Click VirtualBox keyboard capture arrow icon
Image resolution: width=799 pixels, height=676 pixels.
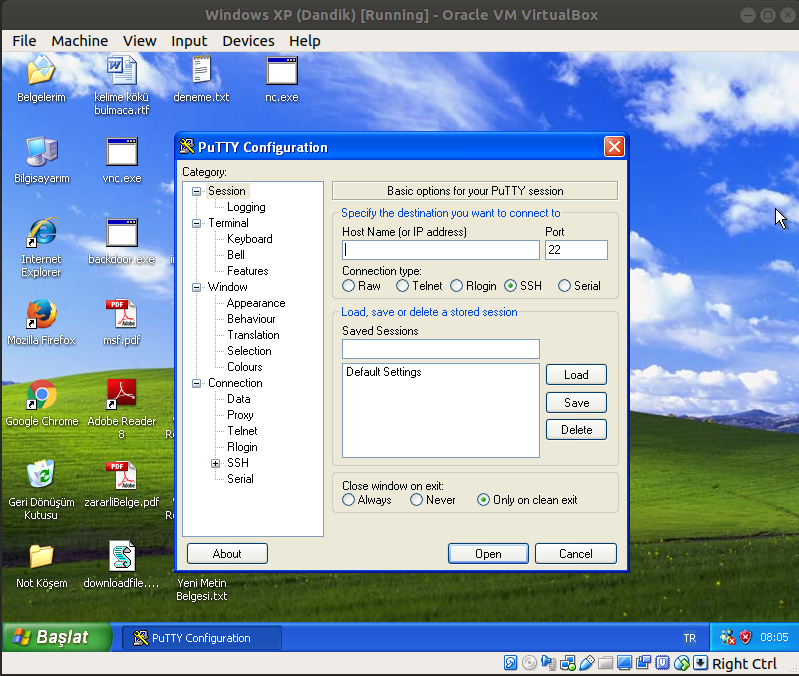(701, 663)
